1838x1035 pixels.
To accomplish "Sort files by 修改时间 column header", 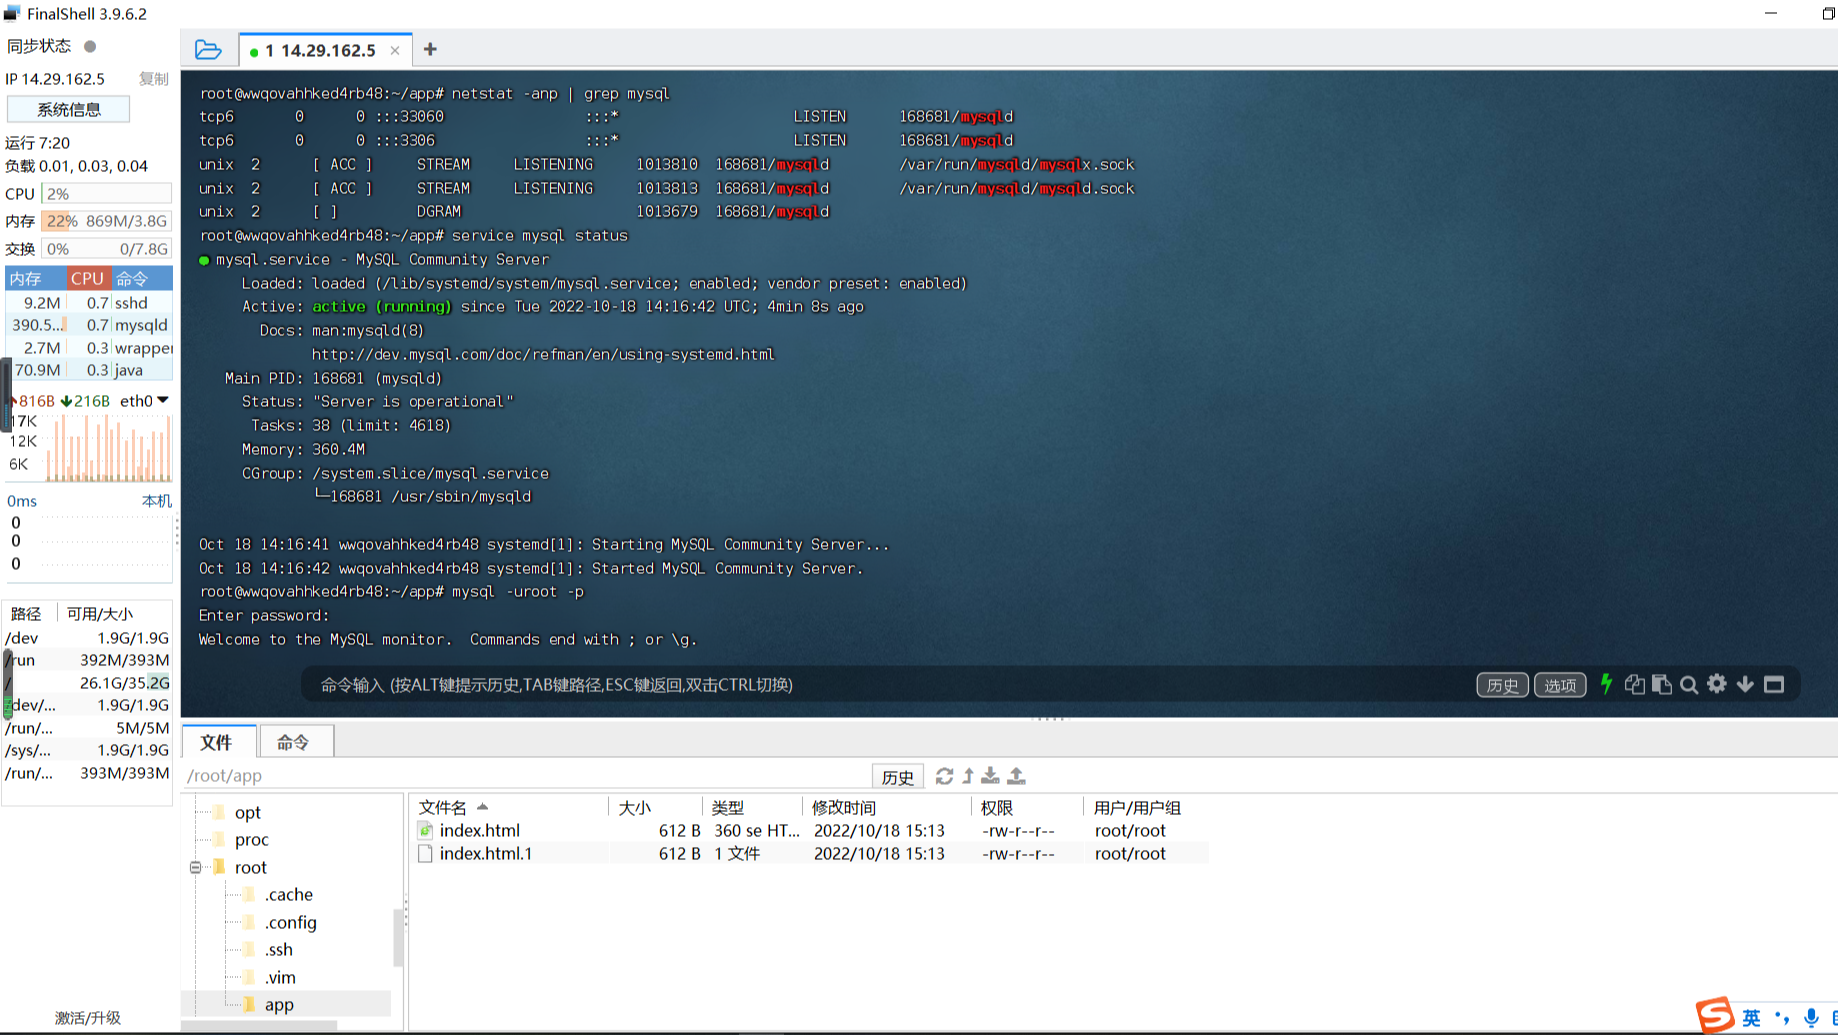I will pos(887,807).
